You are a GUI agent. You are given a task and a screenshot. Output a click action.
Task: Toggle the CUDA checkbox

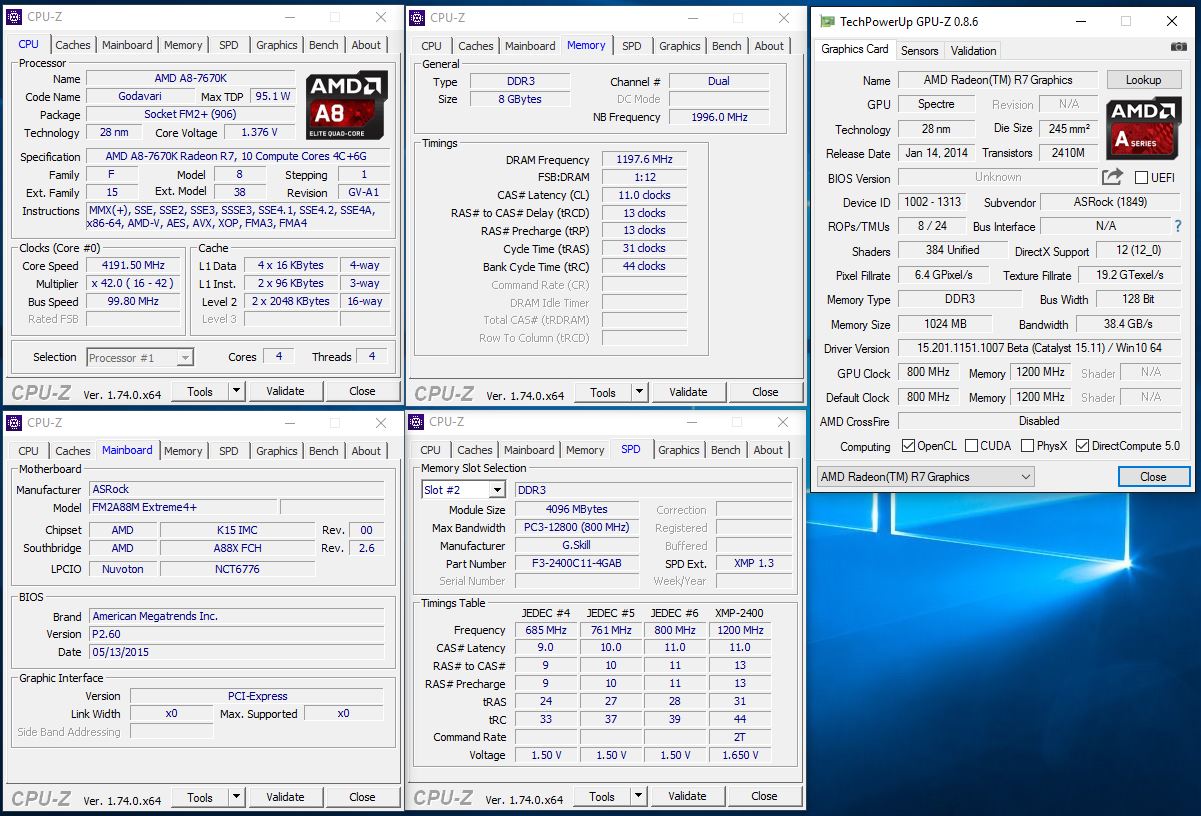click(x=972, y=446)
